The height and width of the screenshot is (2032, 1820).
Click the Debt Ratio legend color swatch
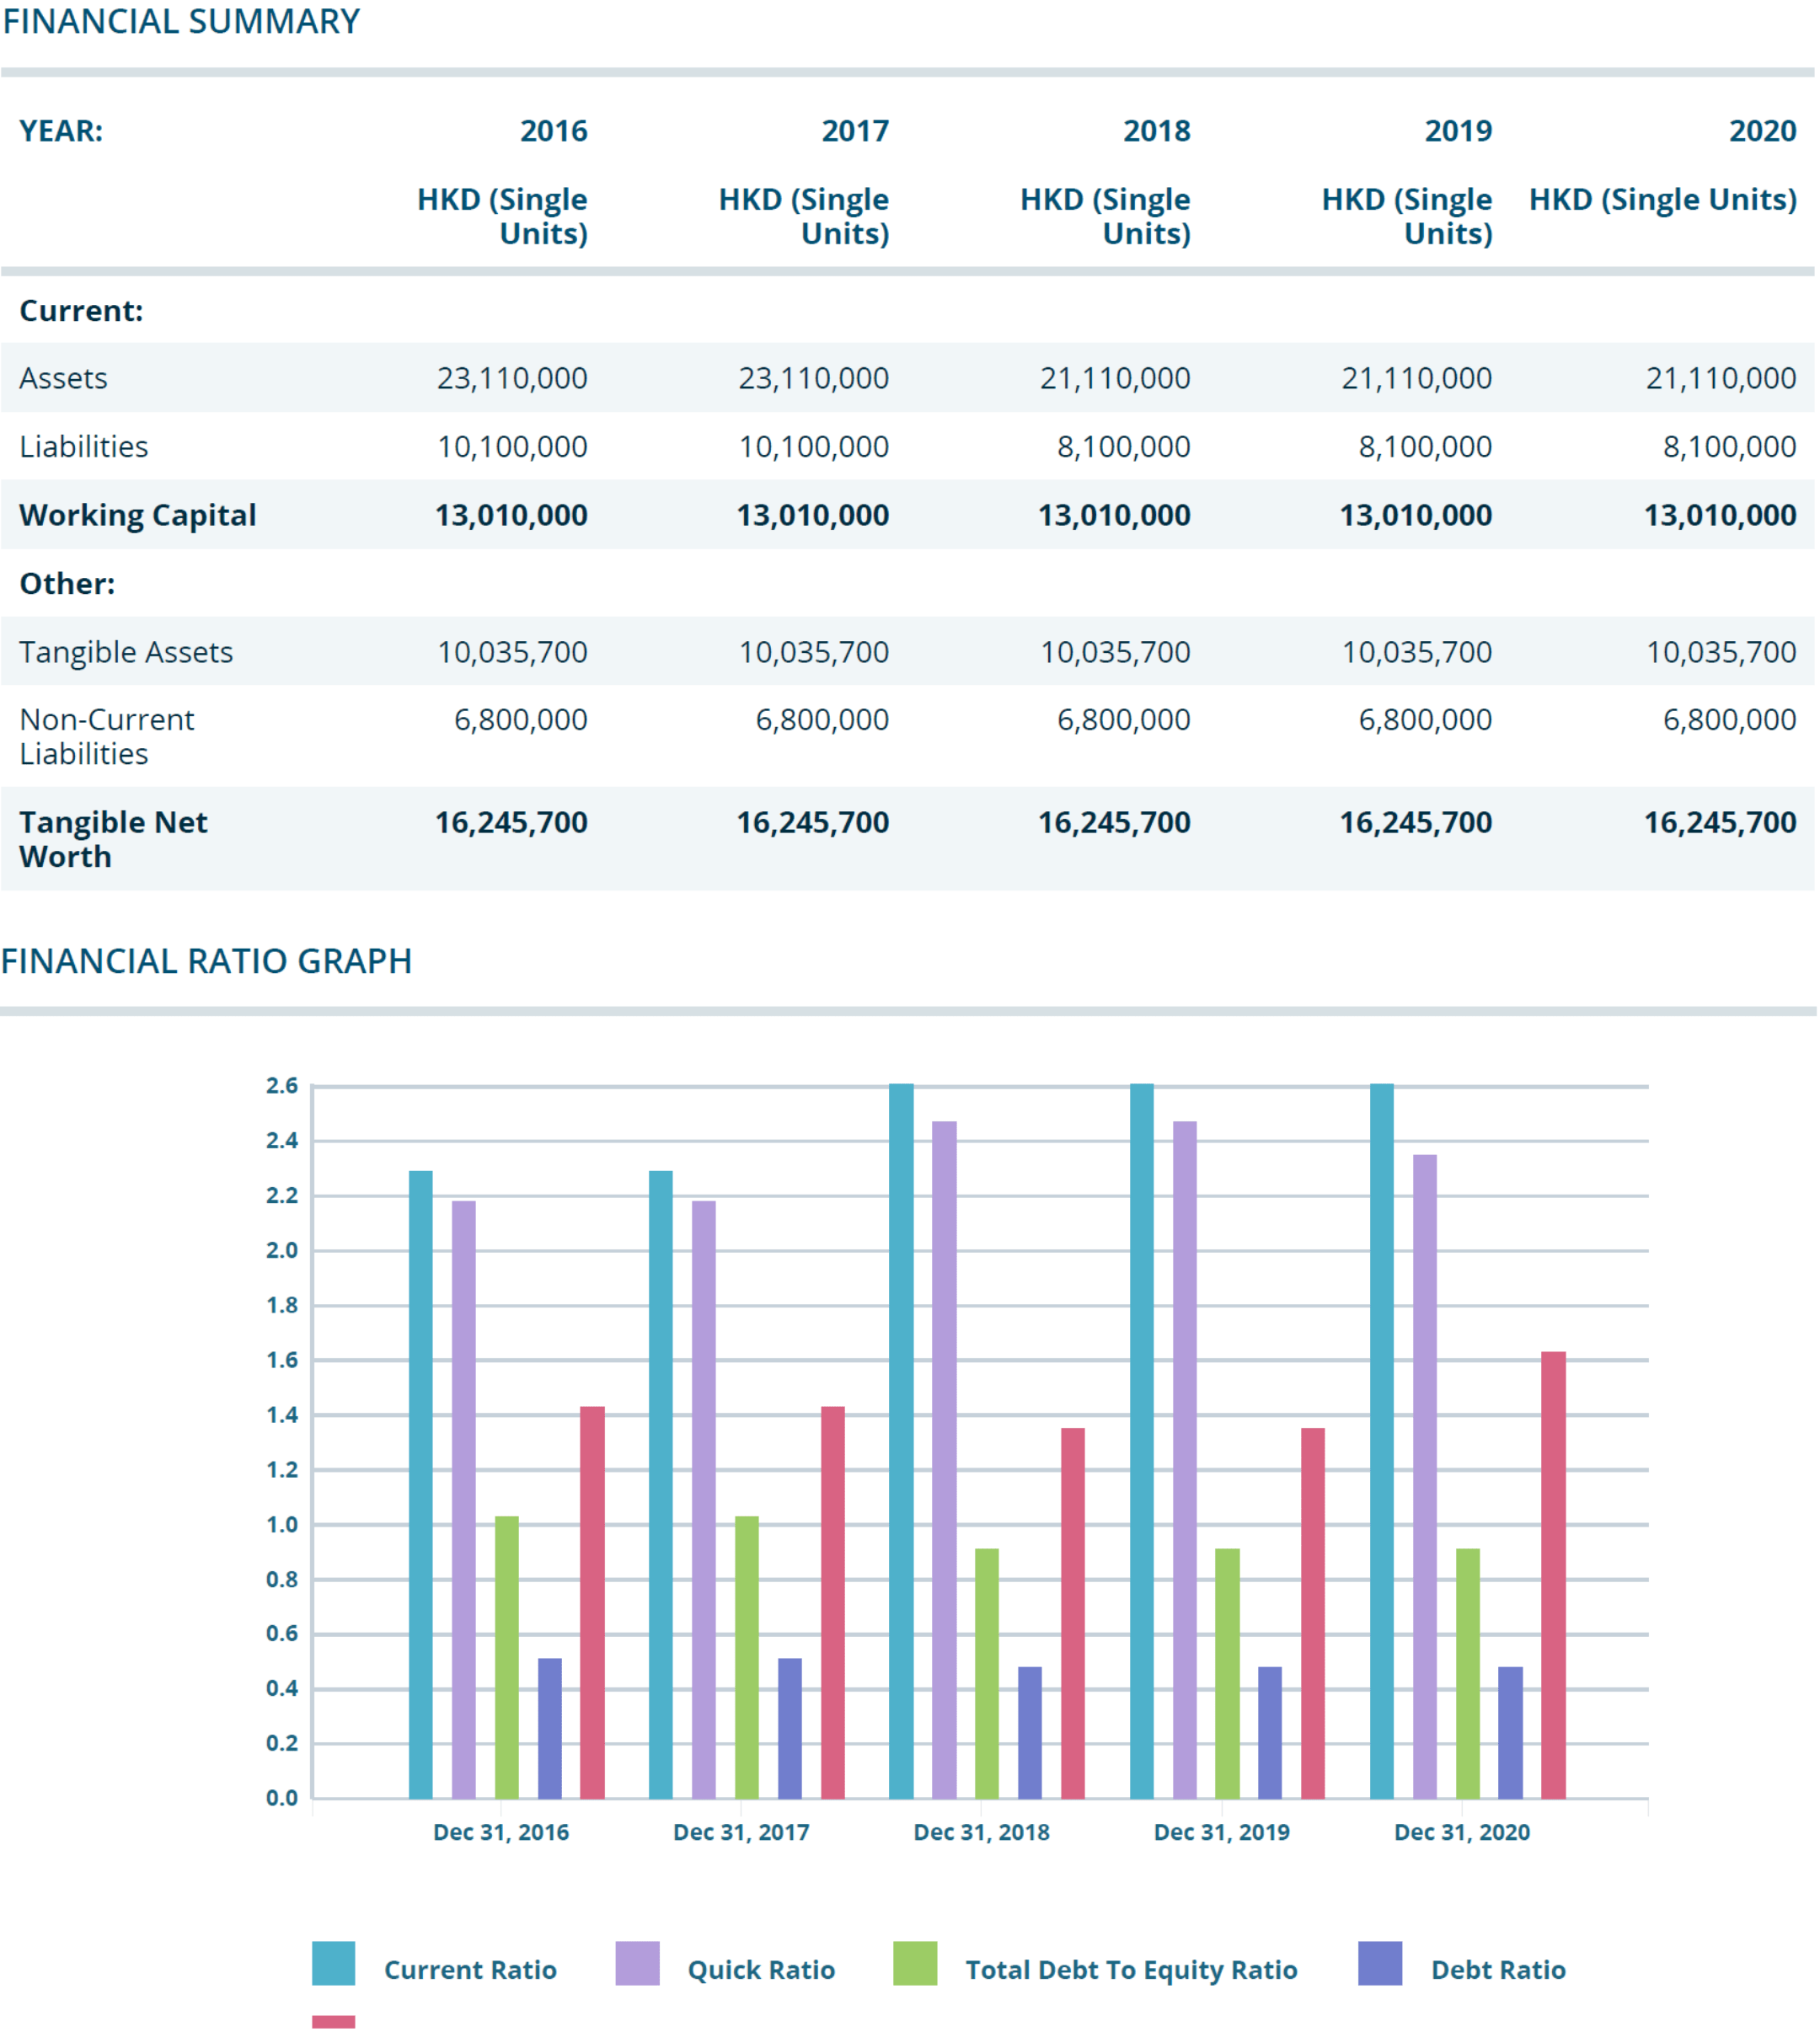[x=1380, y=1963]
